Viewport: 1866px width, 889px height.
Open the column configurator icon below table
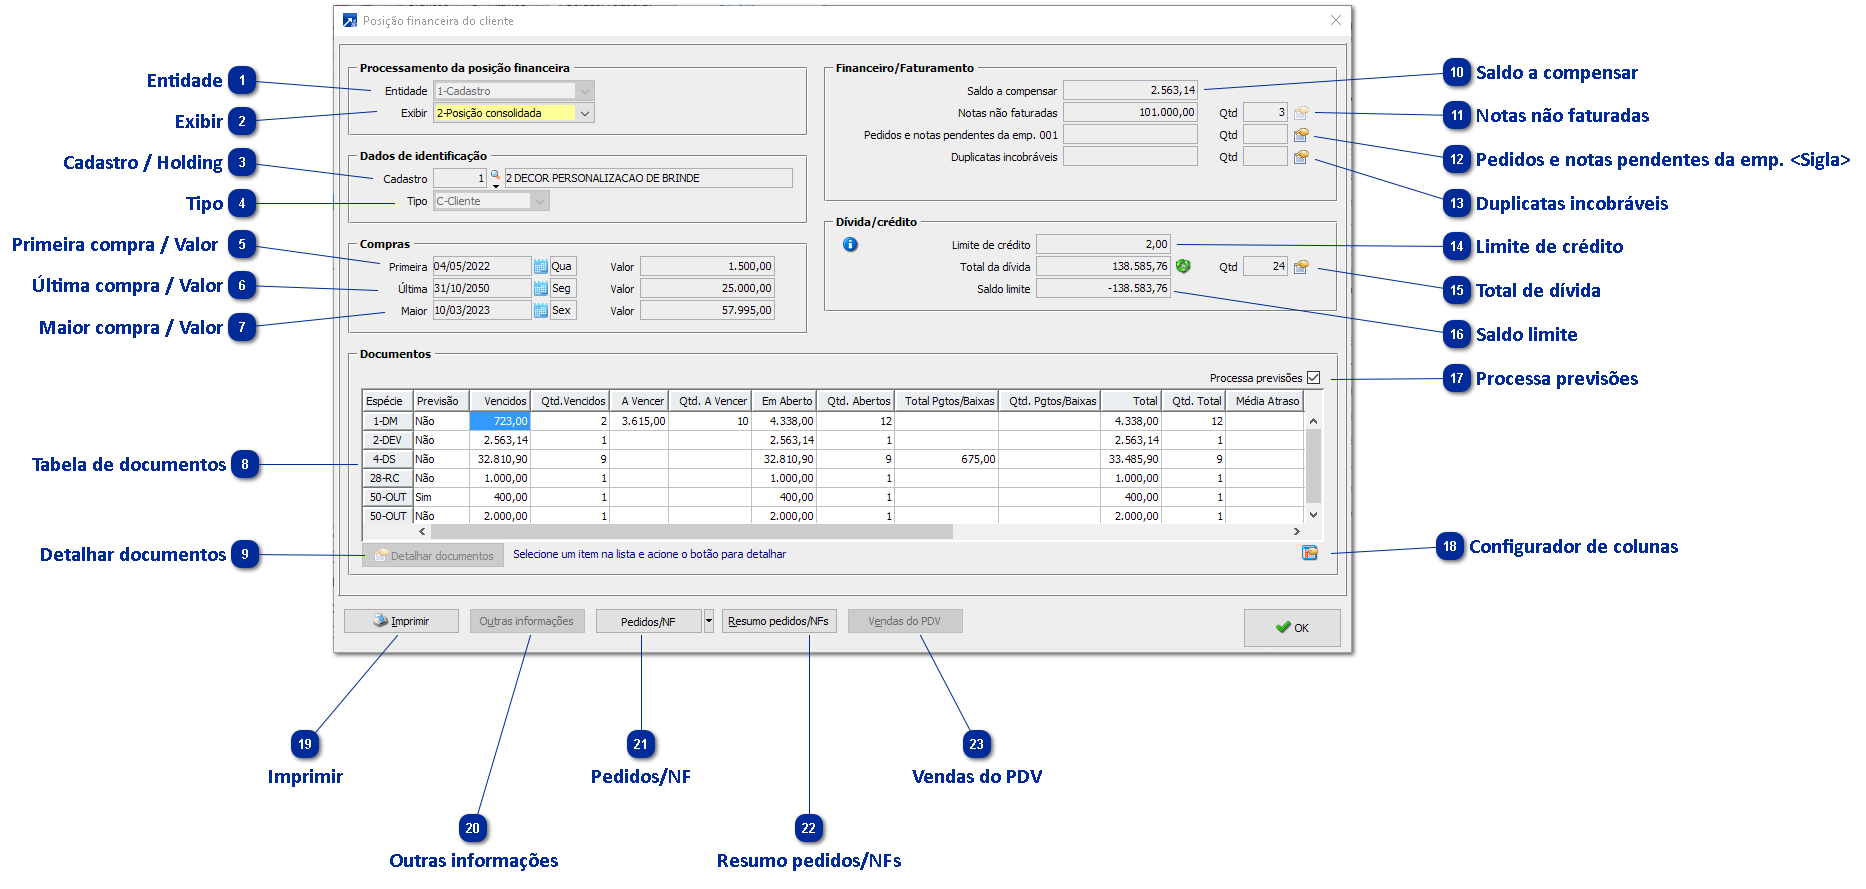[1309, 553]
